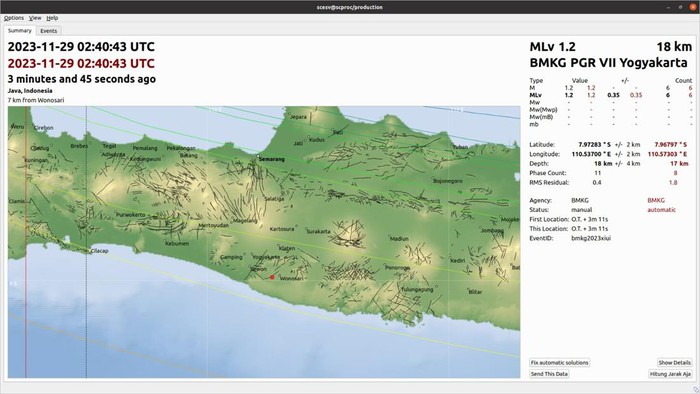
Task: Click the Show Details button
Action: click(675, 362)
